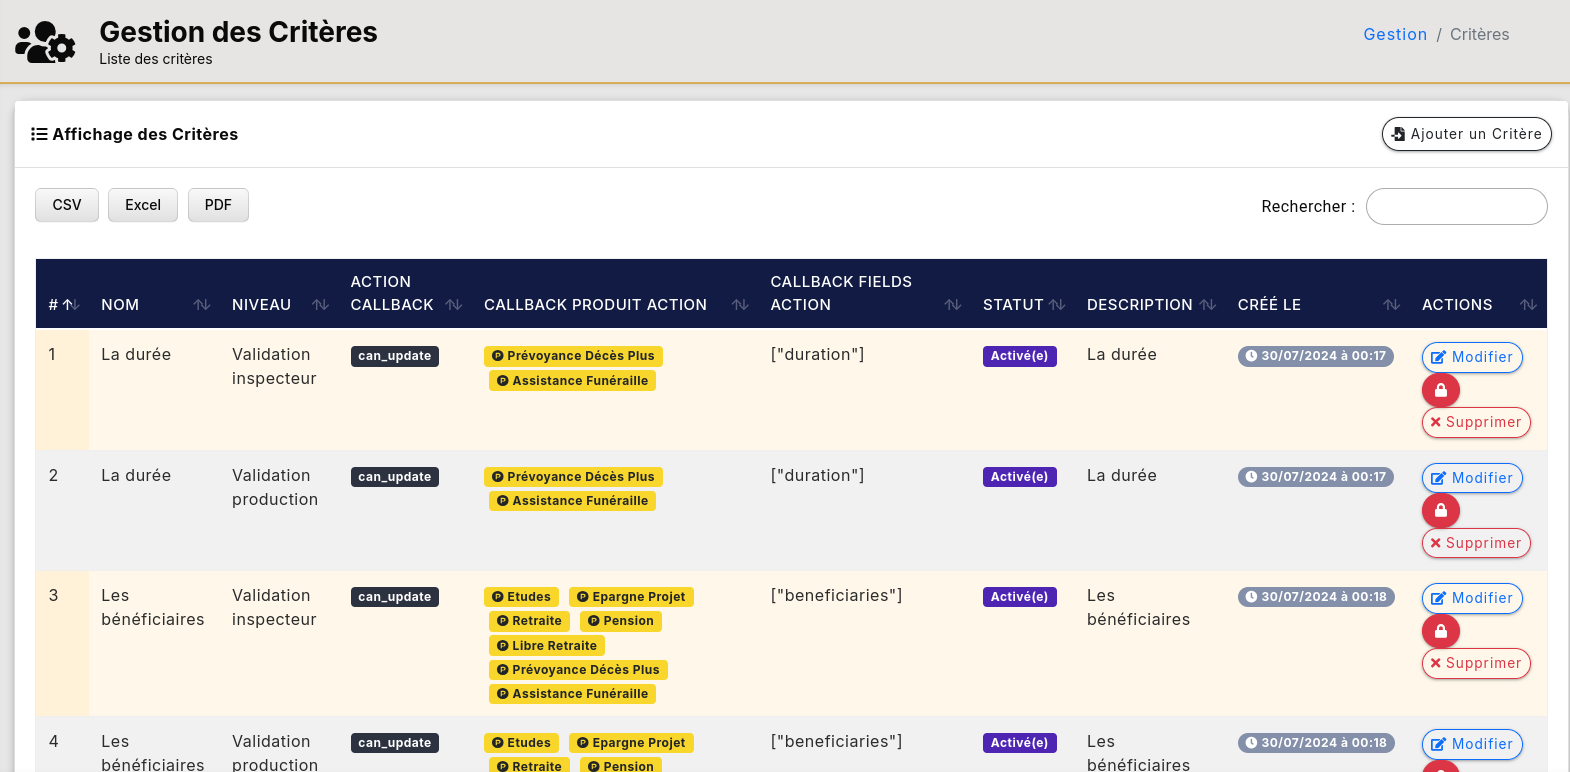Export the table as CSV

pos(67,205)
